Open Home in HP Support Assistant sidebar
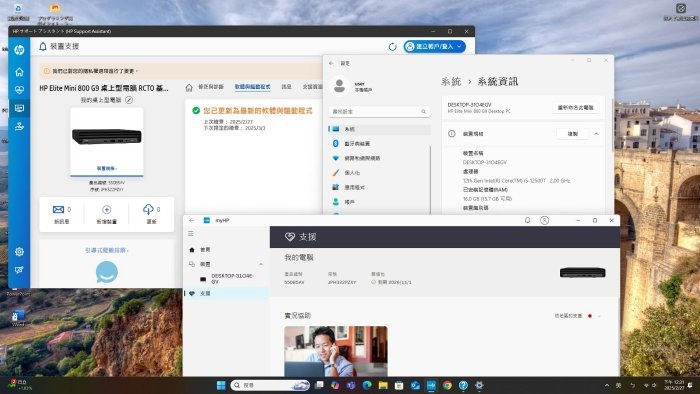This screenshot has width=700, height=394. [x=19, y=72]
